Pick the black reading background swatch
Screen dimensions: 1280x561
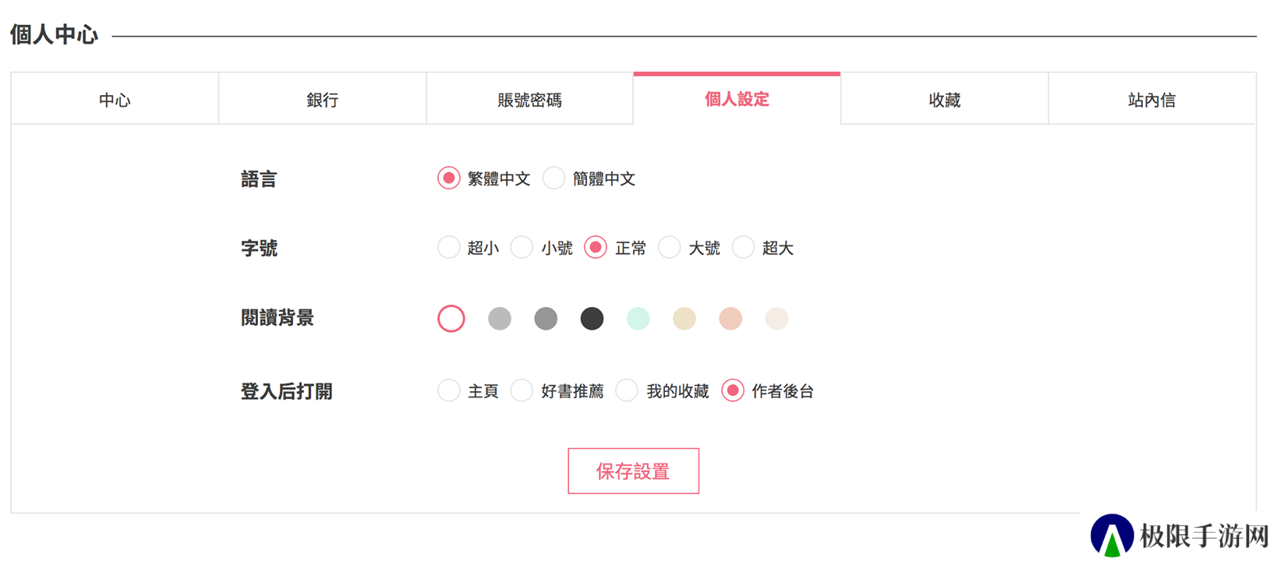592,318
